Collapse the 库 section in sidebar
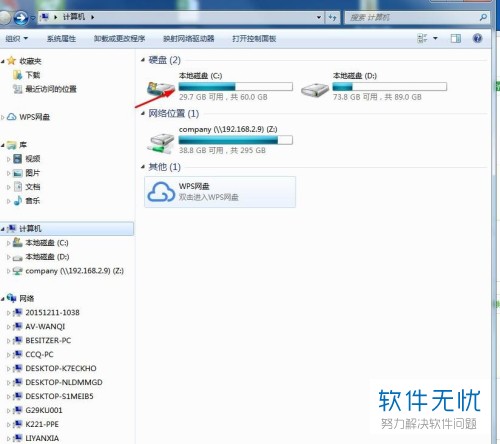The width and height of the screenshot is (500, 444). click(3, 145)
